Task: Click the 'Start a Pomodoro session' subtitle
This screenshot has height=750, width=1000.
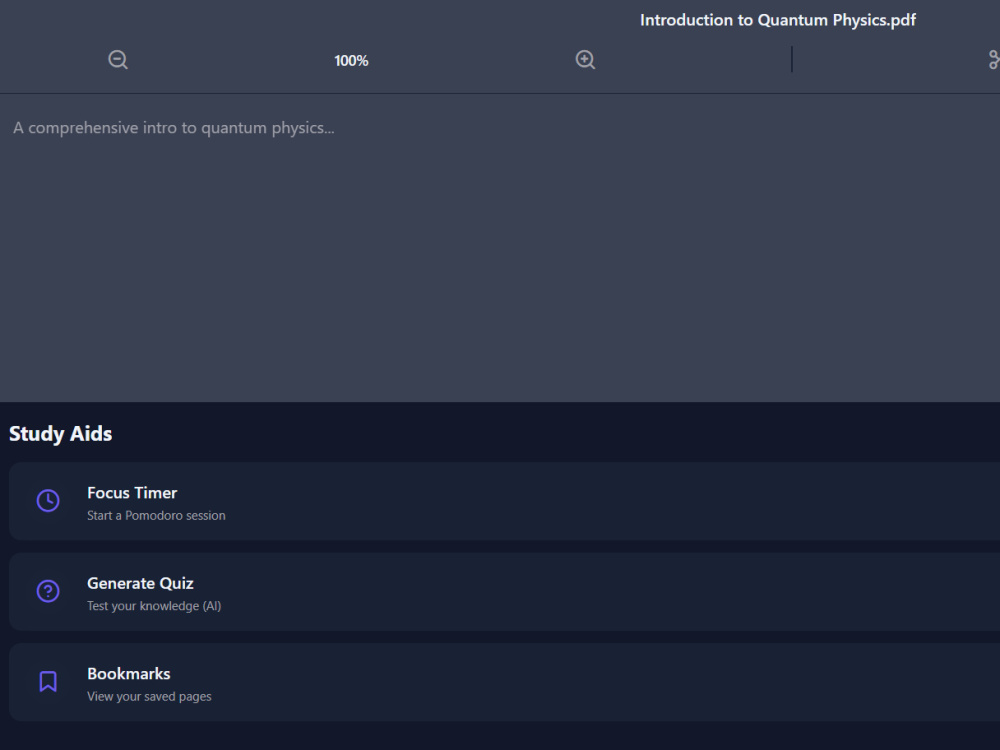Action: click(x=156, y=515)
